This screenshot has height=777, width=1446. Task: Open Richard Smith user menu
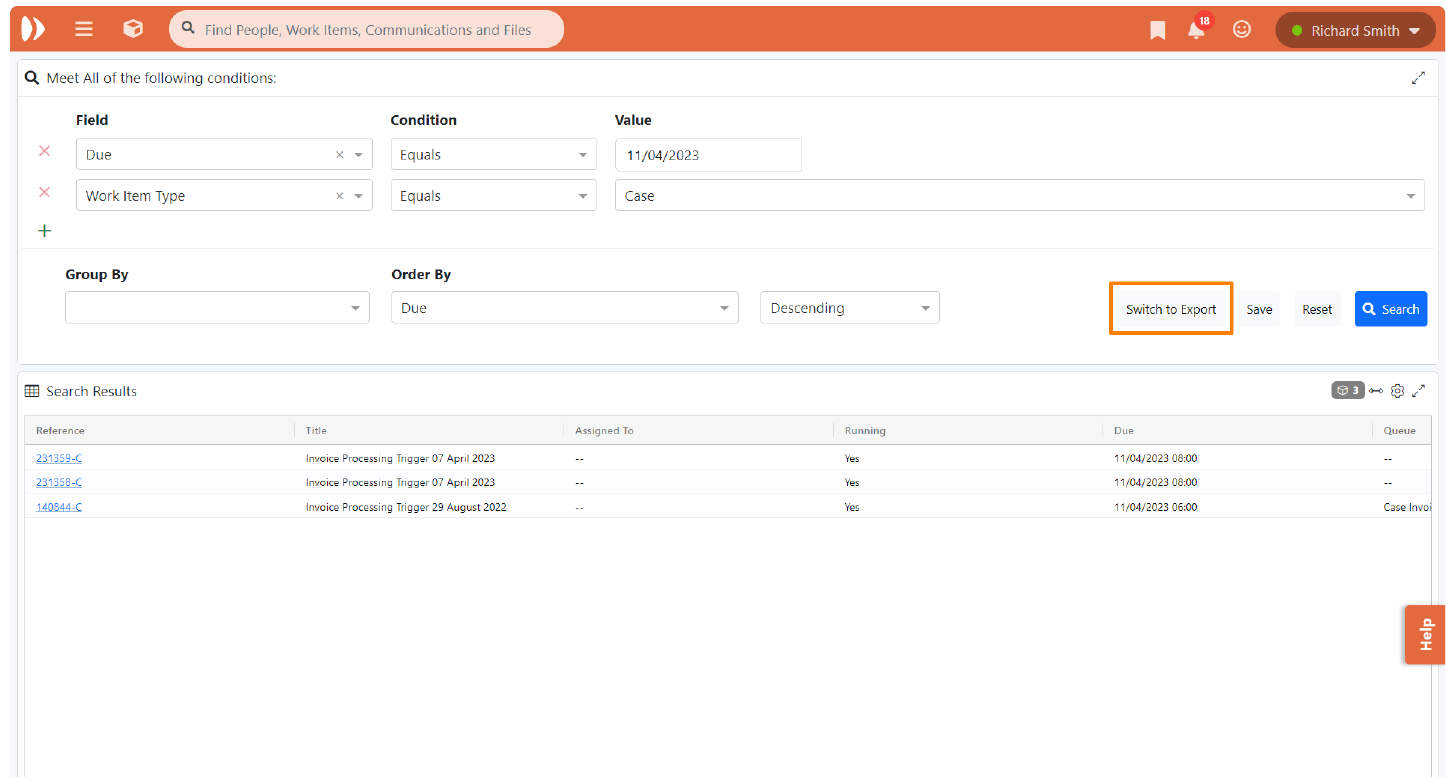coord(1355,31)
